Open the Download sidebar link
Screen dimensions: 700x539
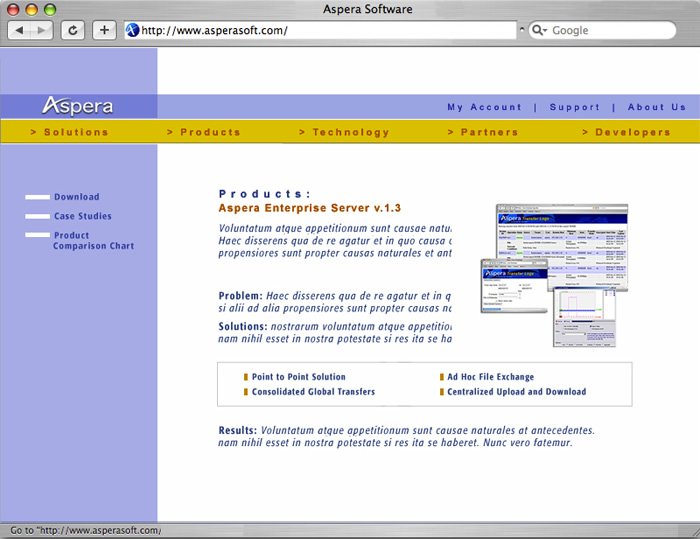77,197
